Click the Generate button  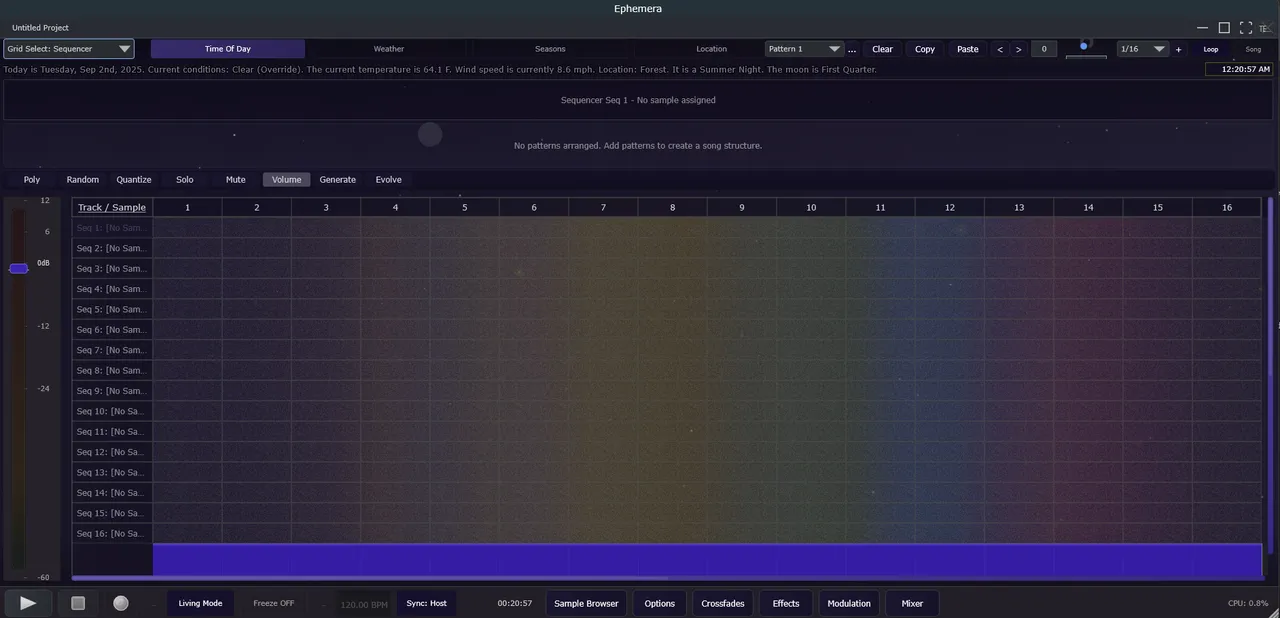click(x=337, y=180)
